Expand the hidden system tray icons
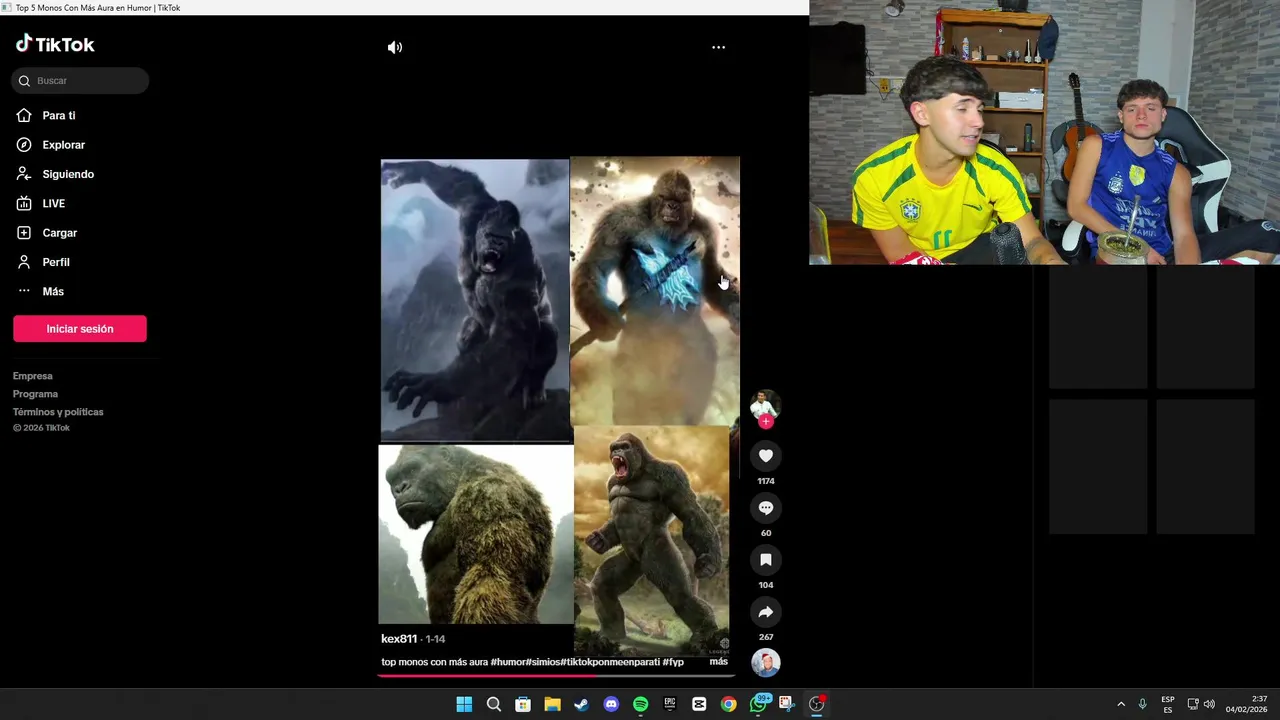The image size is (1280, 720). click(x=1121, y=704)
